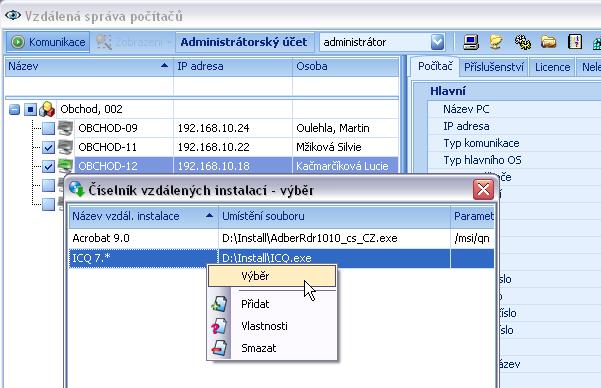Image resolution: width=601 pixels, height=388 pixels.
Task: Click the Název filter field below header
Action: coord(89,87)
